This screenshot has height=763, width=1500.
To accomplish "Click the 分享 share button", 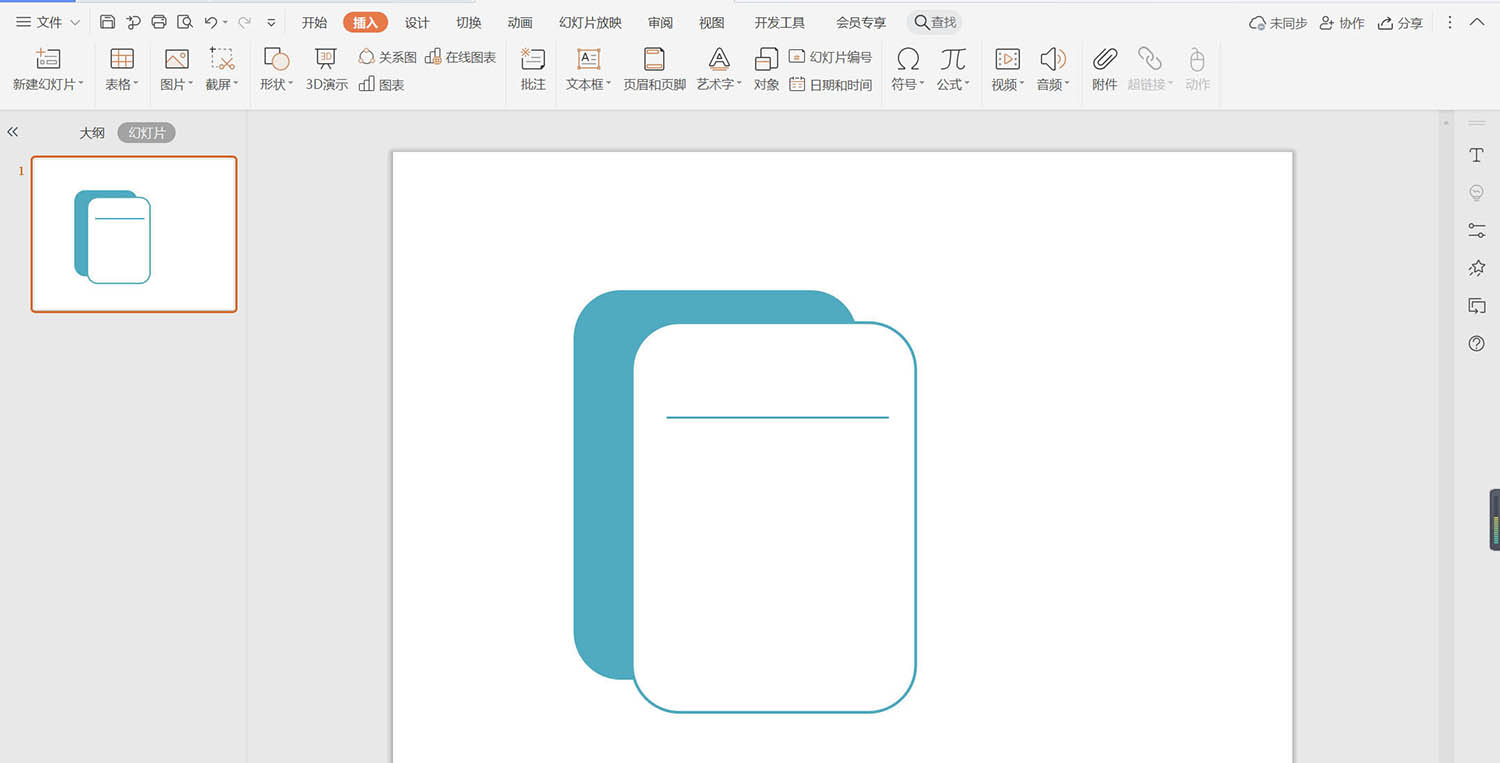I will click(1400, 22).
